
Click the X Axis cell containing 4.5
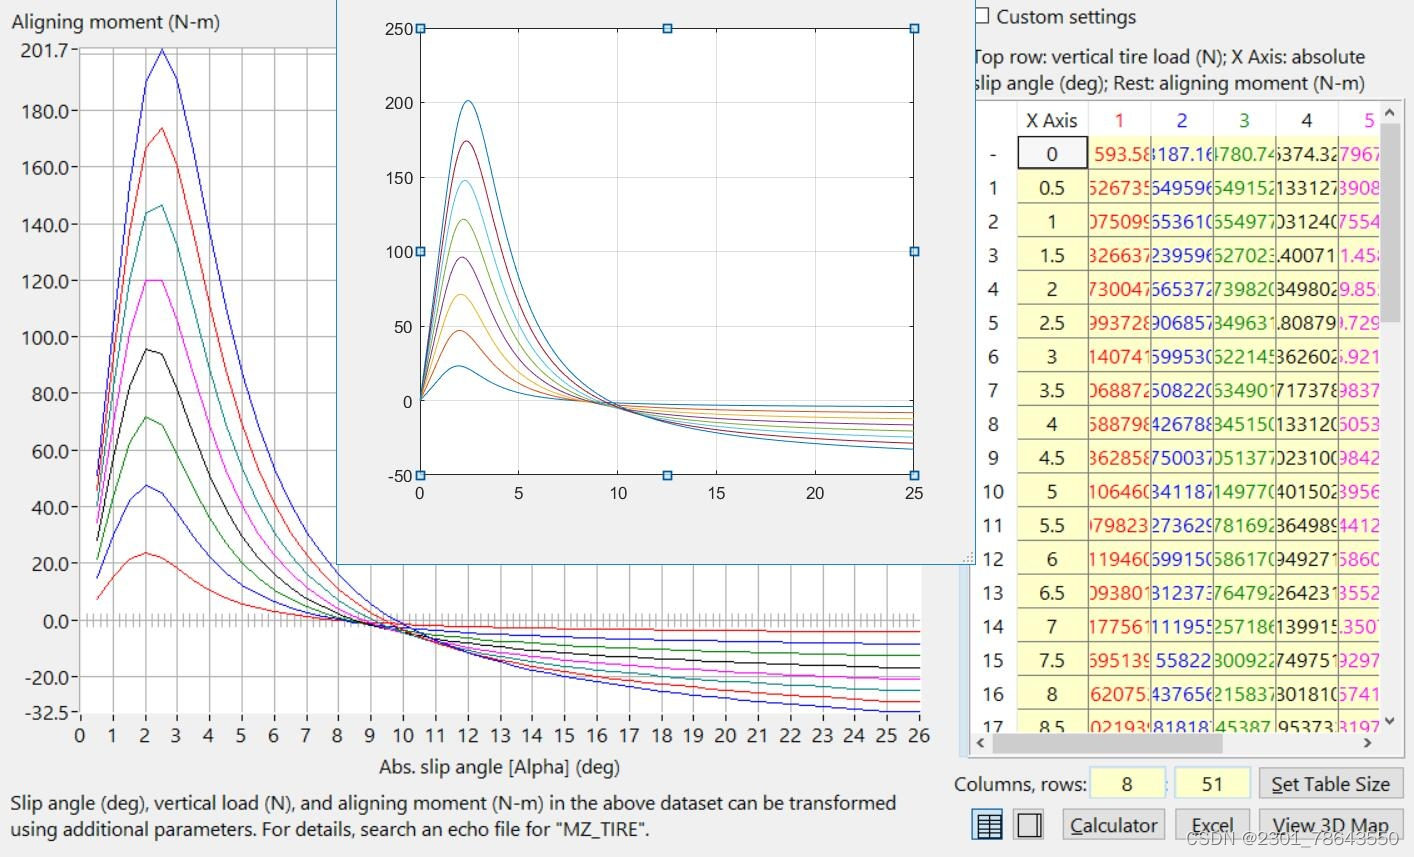click(x=1052, y=458)
